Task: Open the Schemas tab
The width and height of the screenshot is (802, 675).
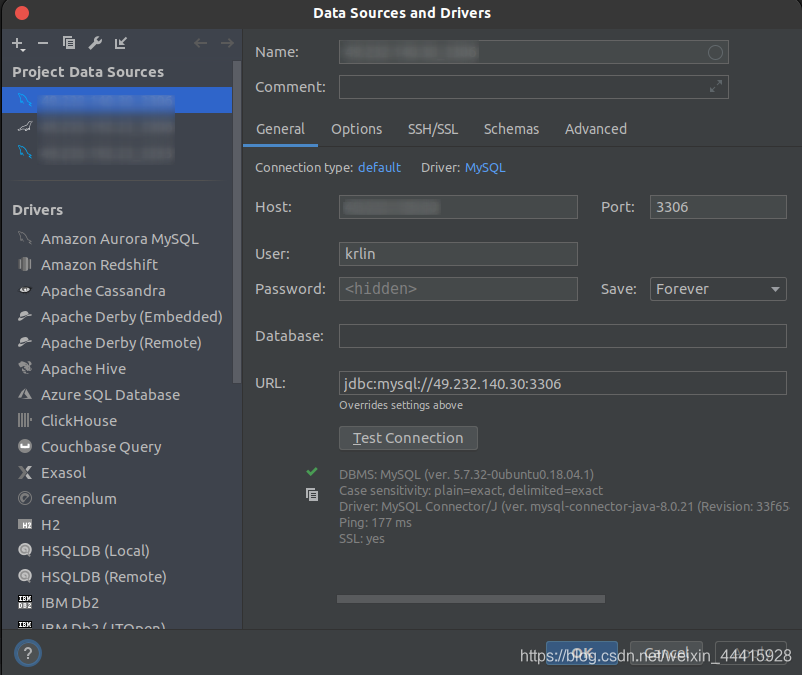Action: tap(511, 129)
